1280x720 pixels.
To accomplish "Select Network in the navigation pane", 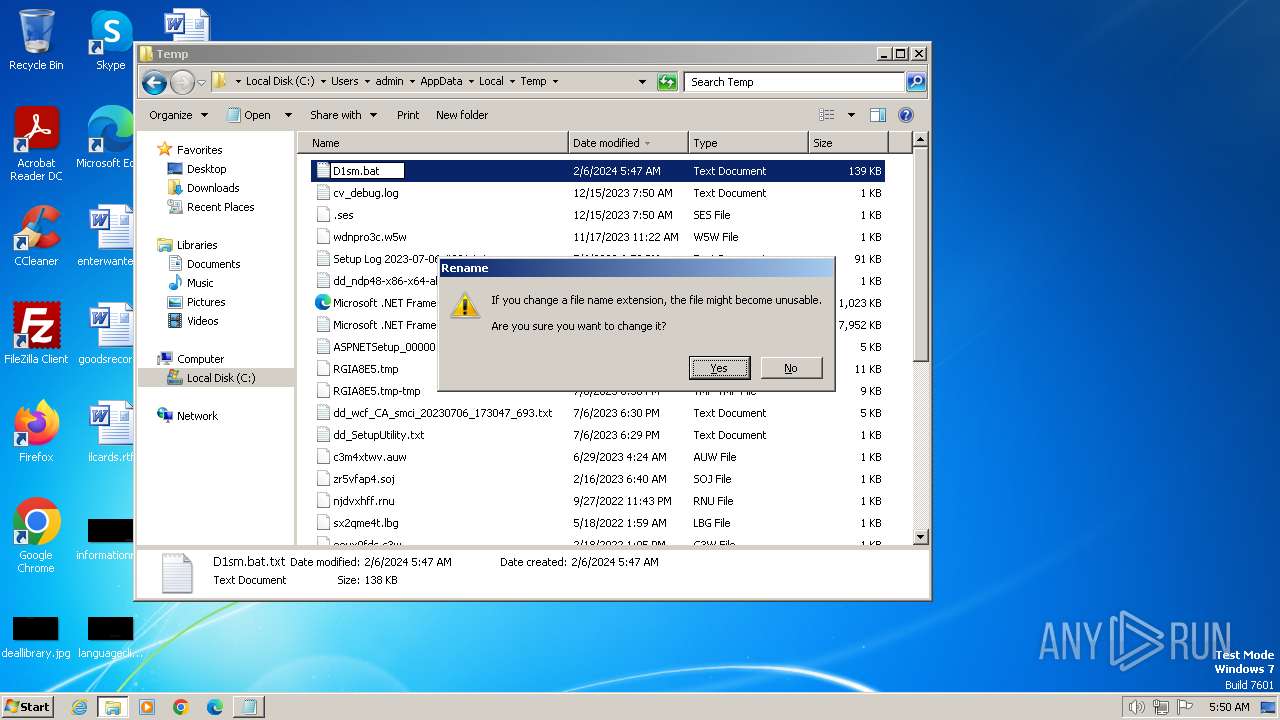I will click(x=197, y=416).
